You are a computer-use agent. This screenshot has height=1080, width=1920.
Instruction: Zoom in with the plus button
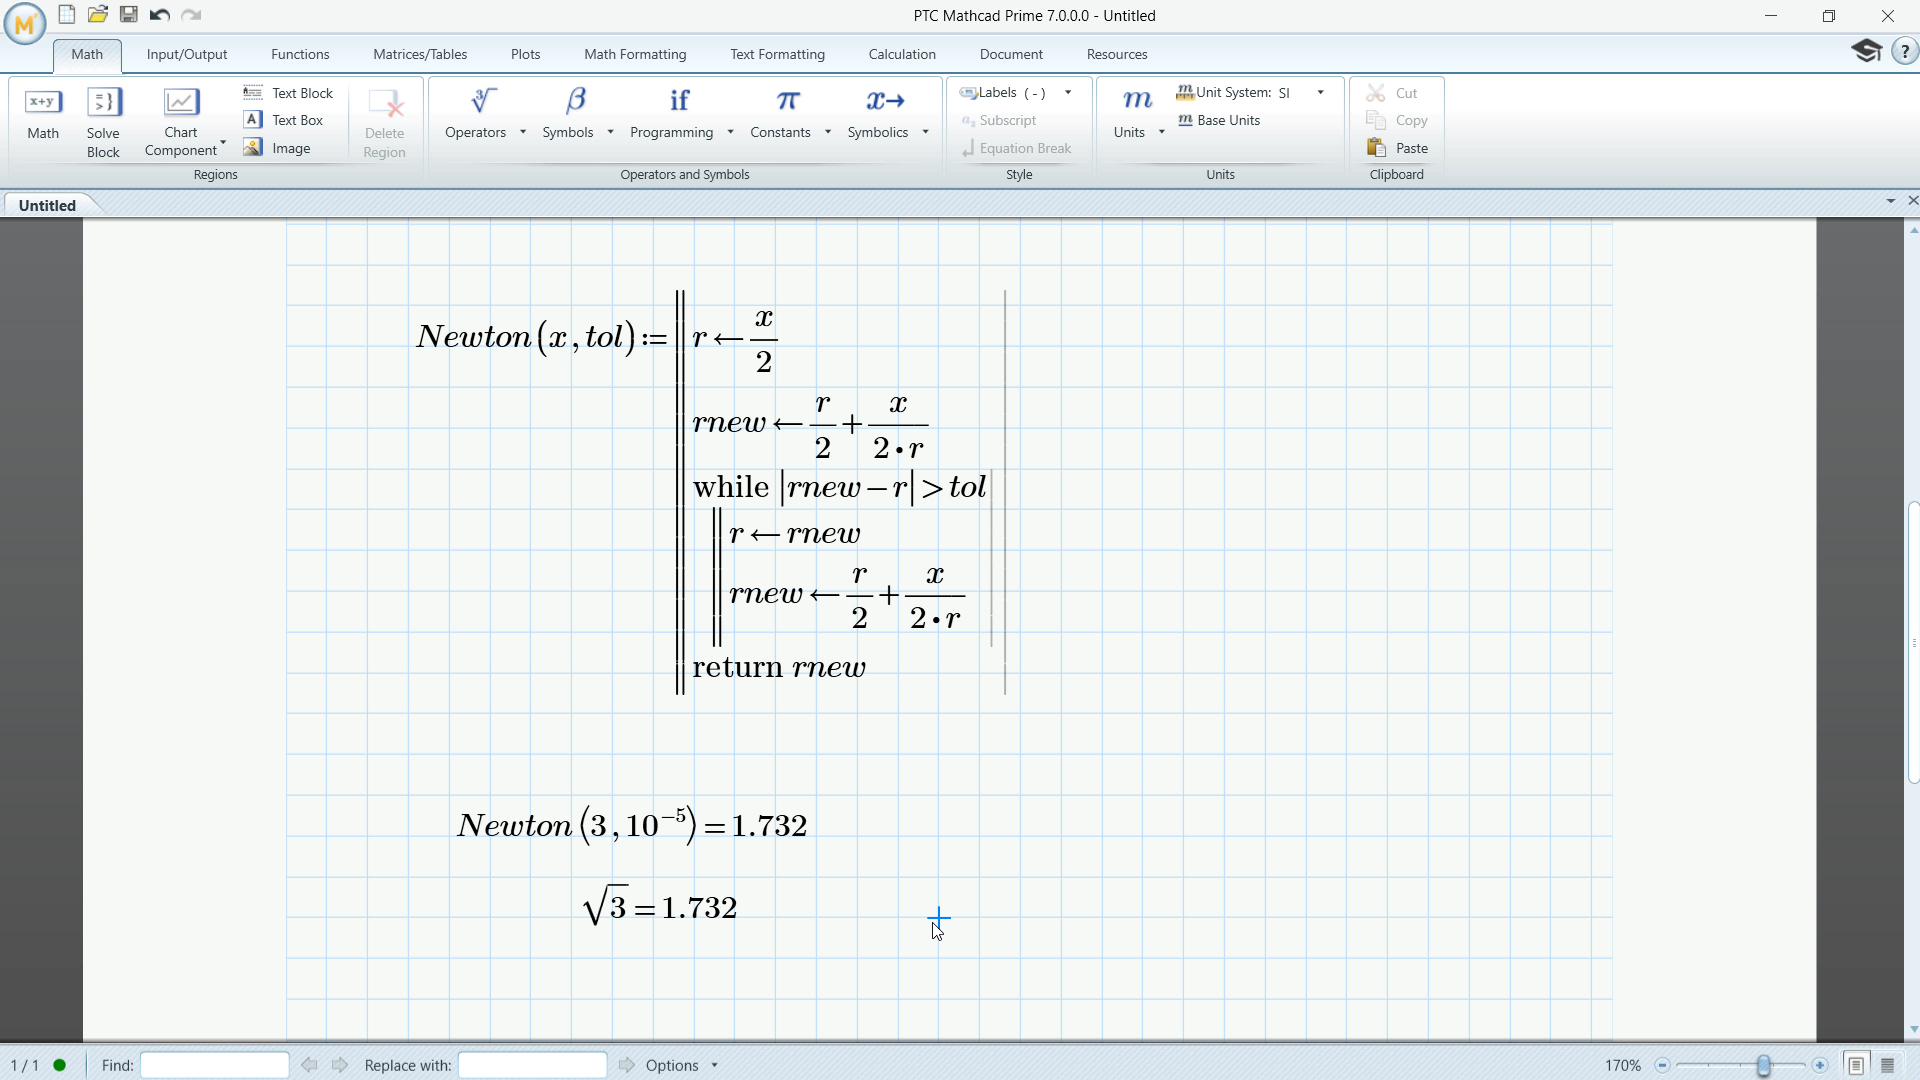(x=1820, y=1065)
